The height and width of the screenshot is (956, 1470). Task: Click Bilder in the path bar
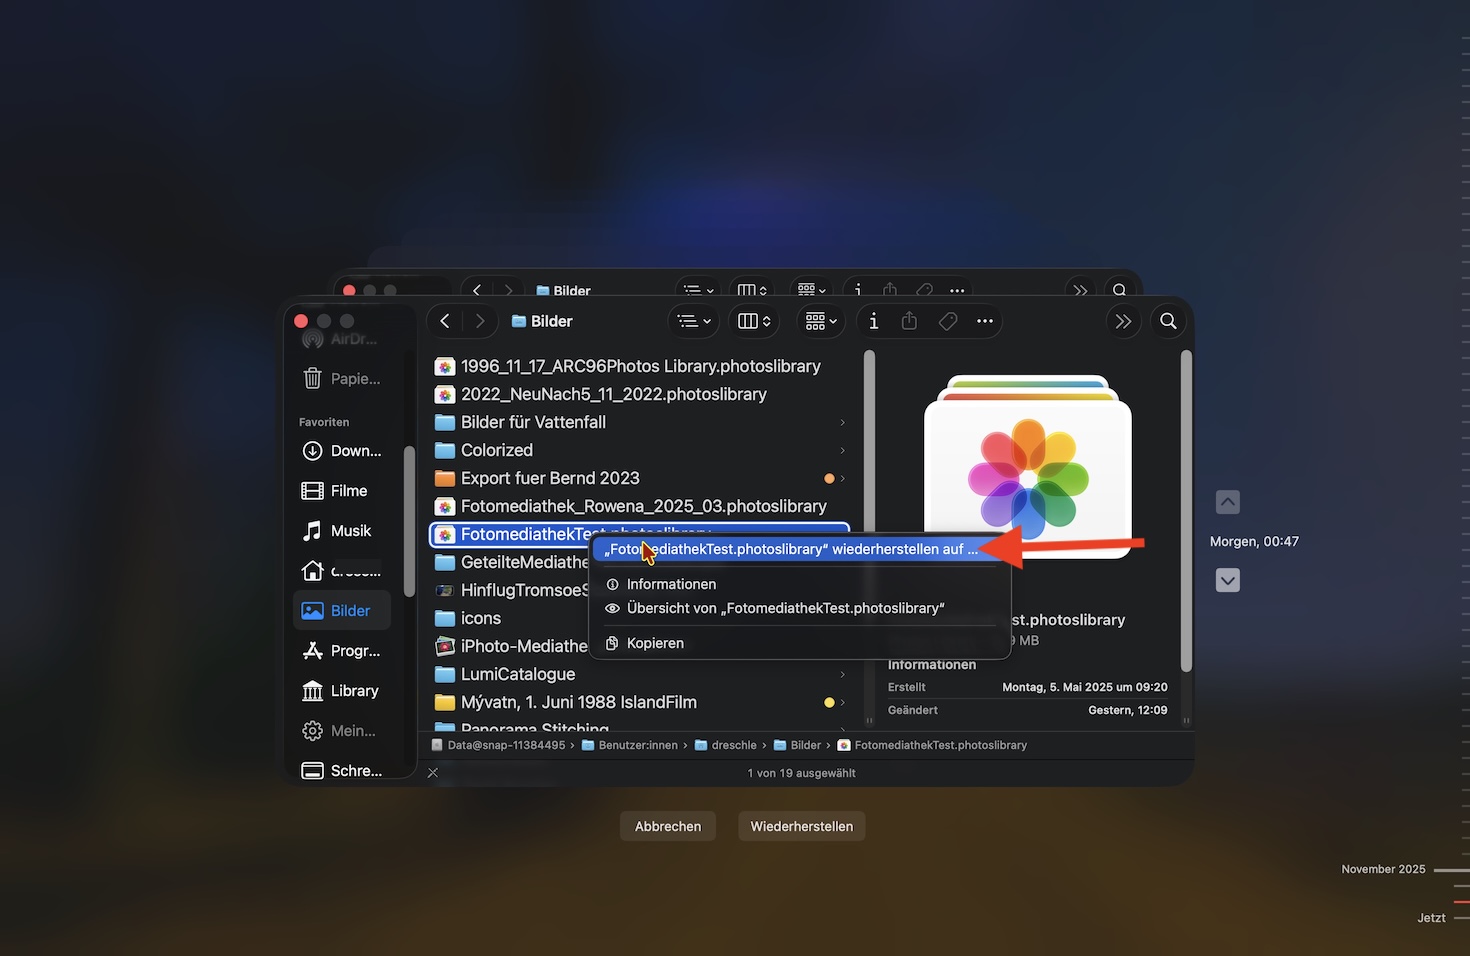click(798, 745)
